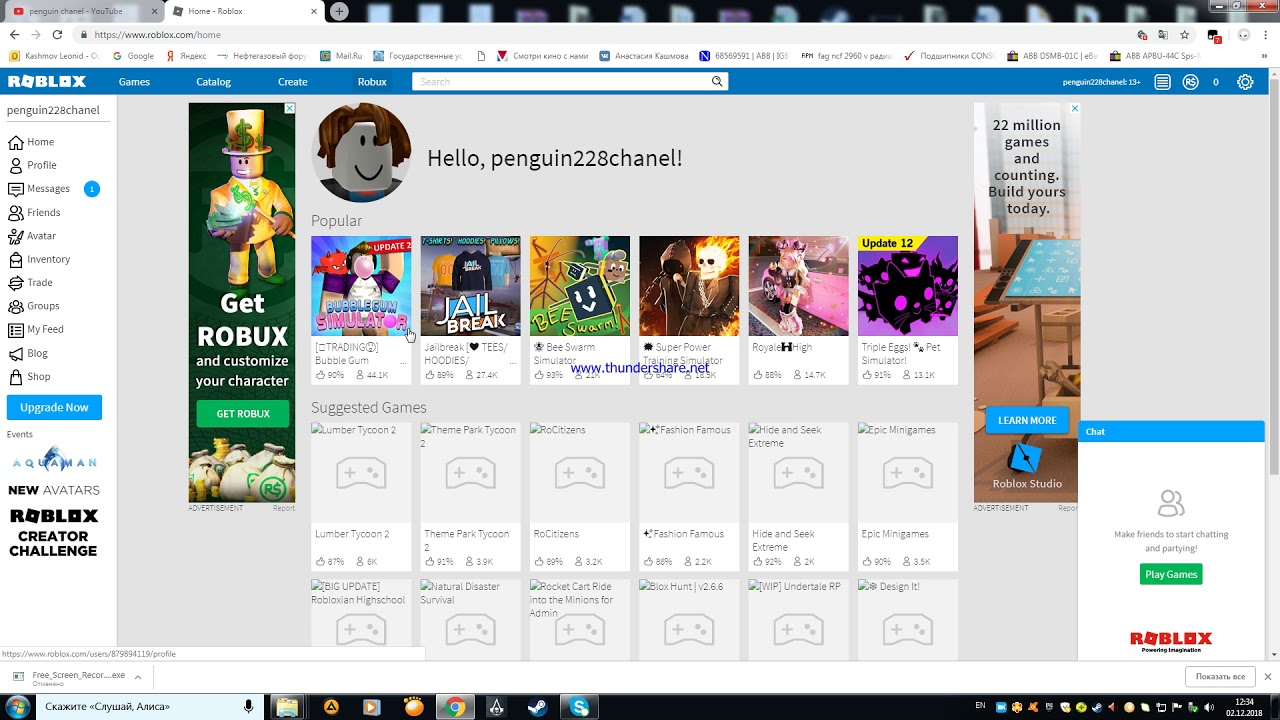Expand the download item arrow menu
This screenshot has height=720, width=1280.
(138, 677)
